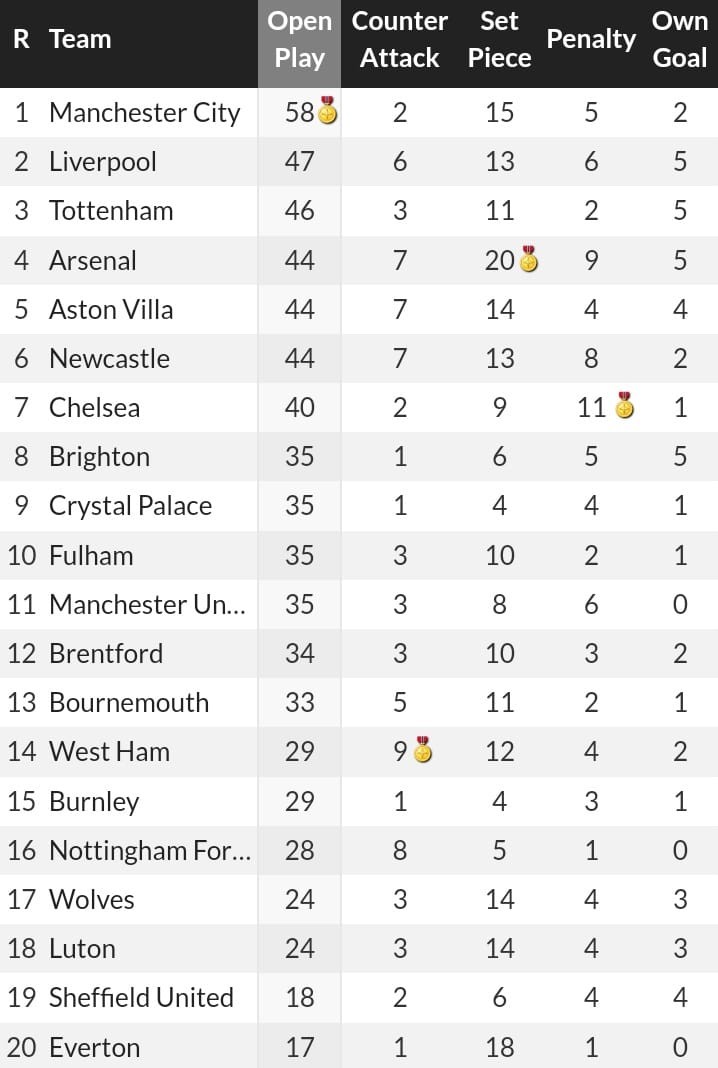The image size is (718, 1068).
Task: Sort by the Counter Attack column header
Action: tap(400, 39)
